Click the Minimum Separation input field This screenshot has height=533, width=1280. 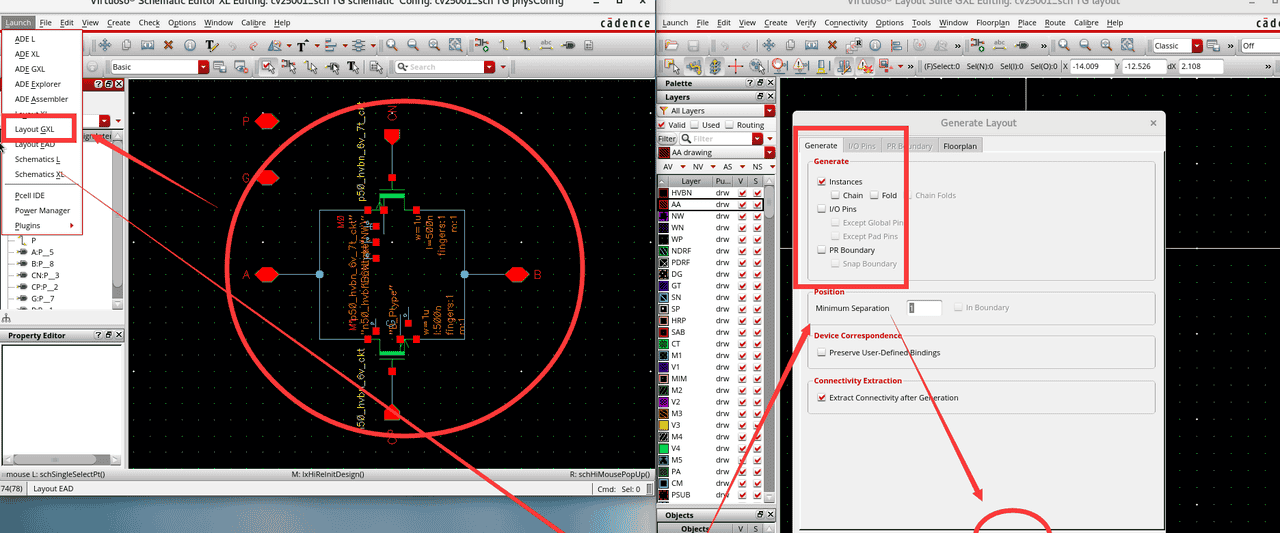point(925,308)
